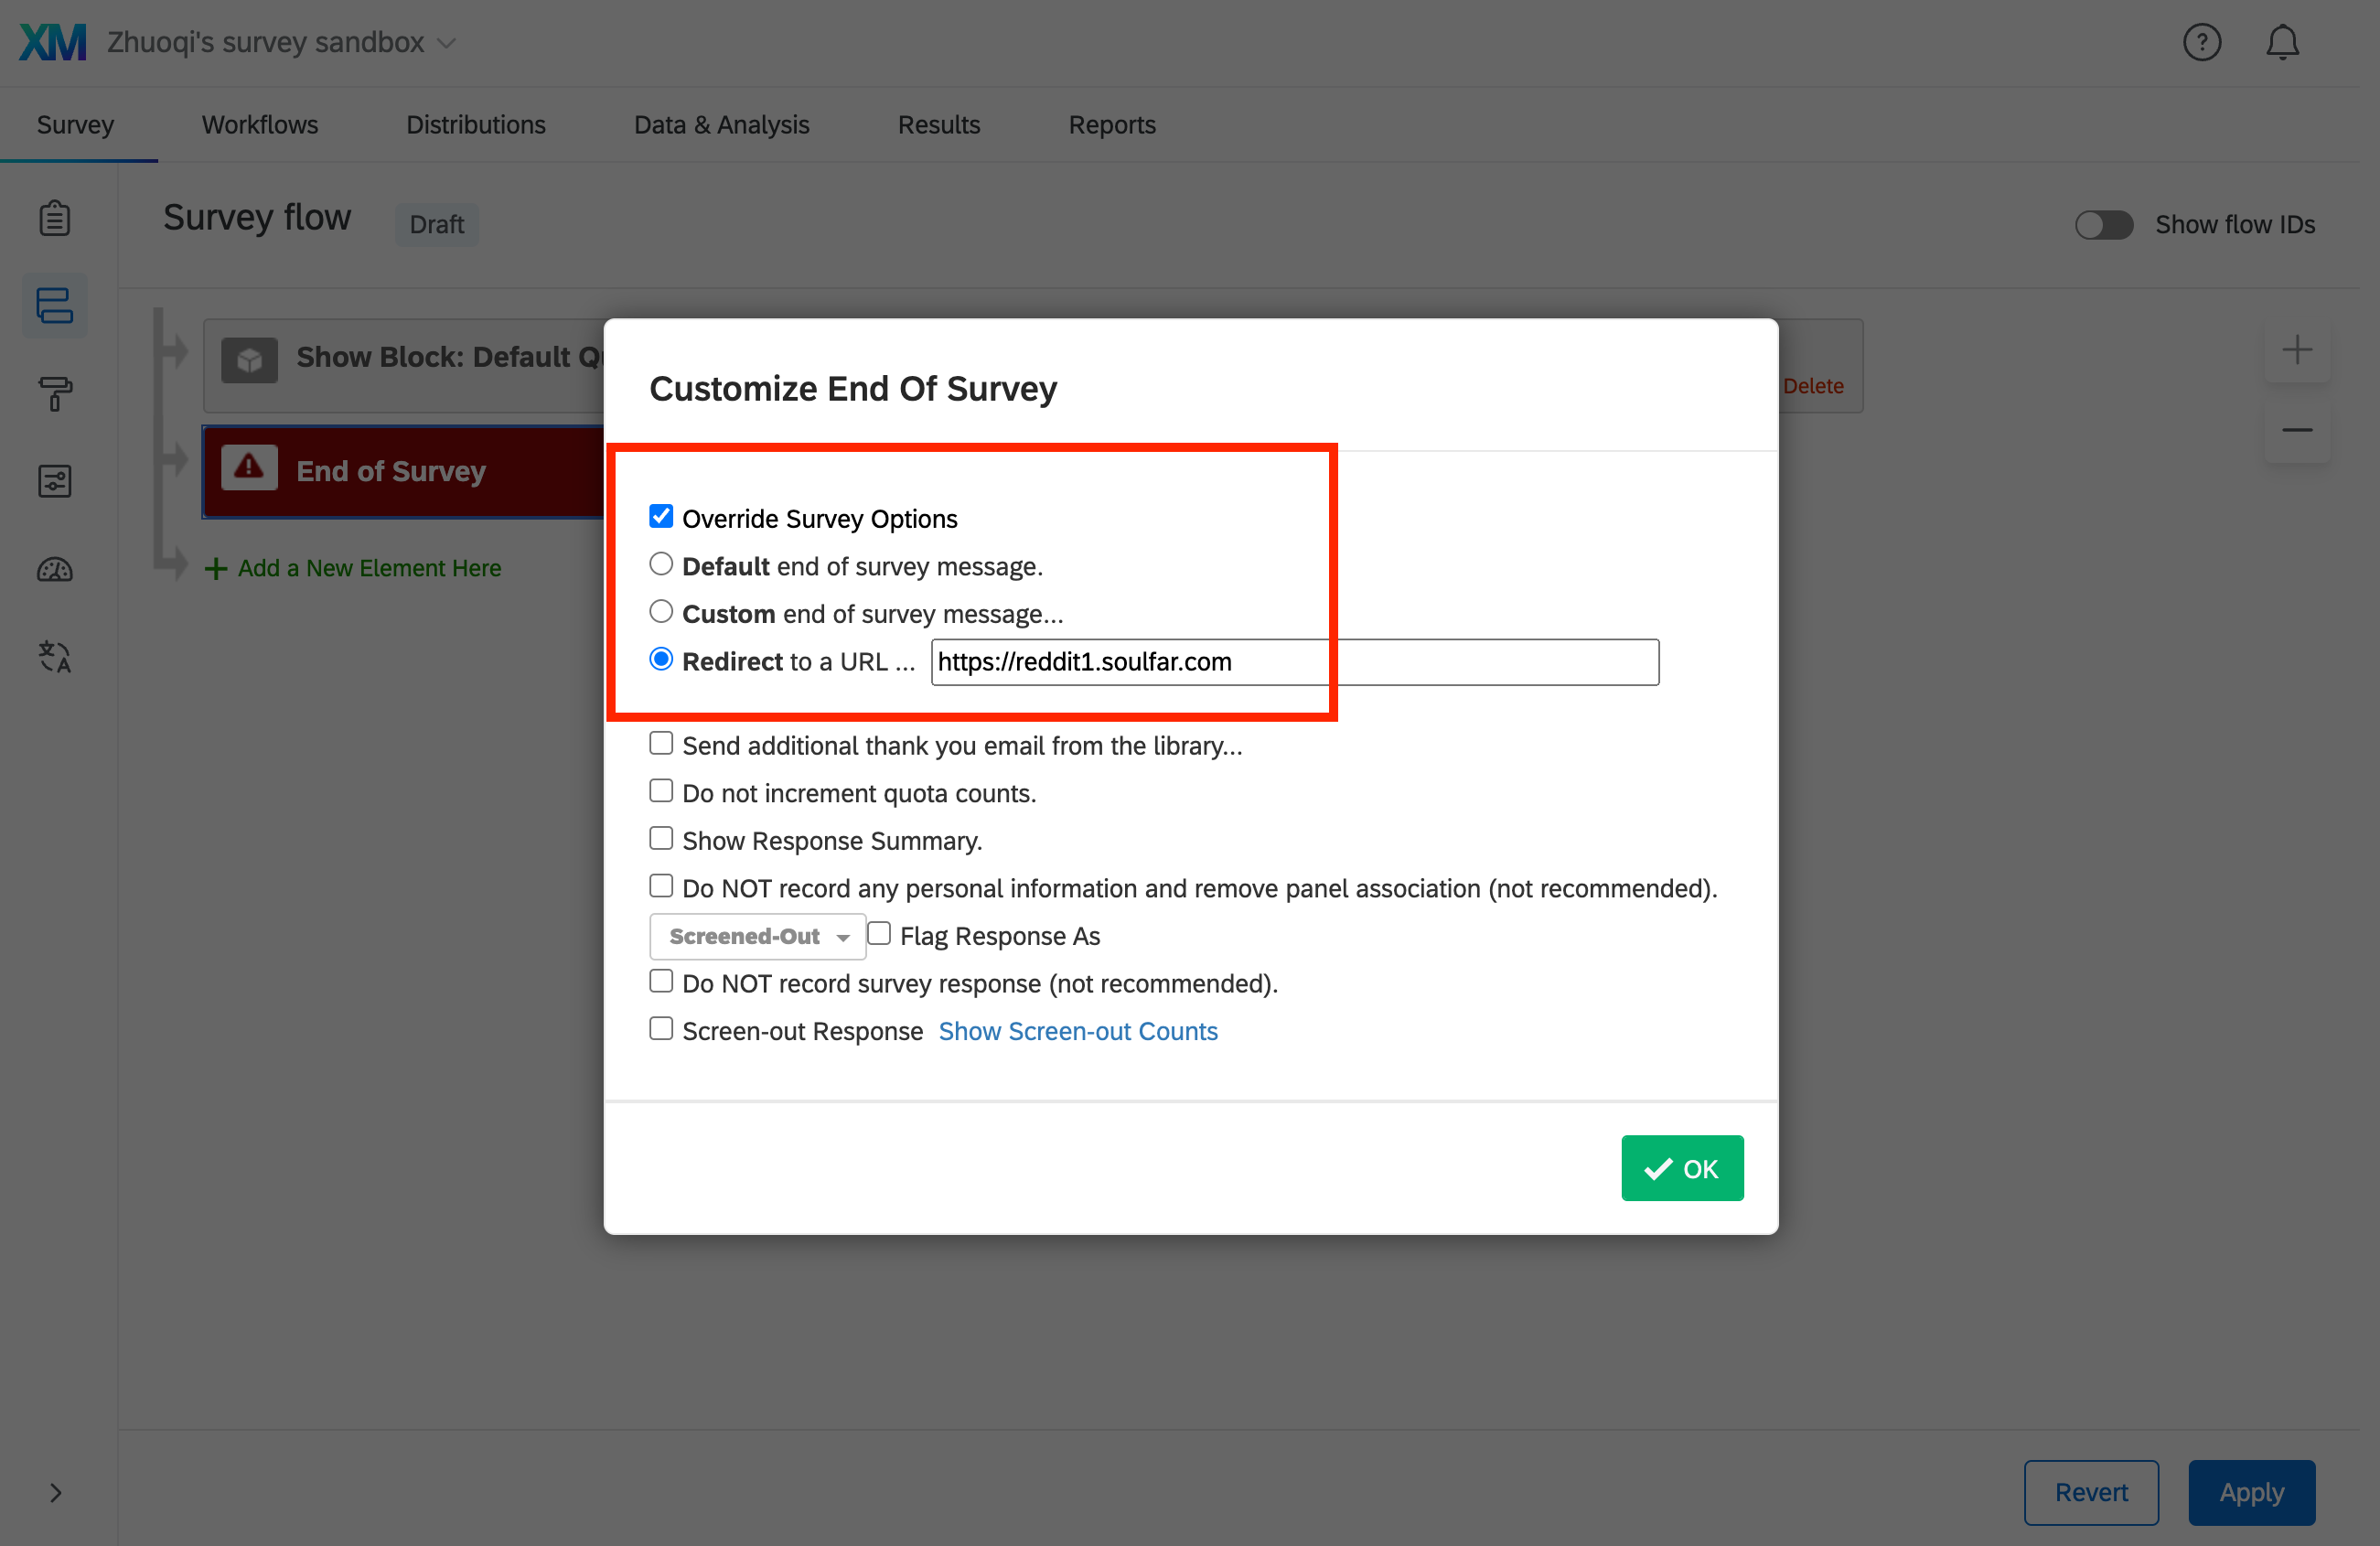
Task: Click the green OK button
Action: click(x=1682, y=1168)
